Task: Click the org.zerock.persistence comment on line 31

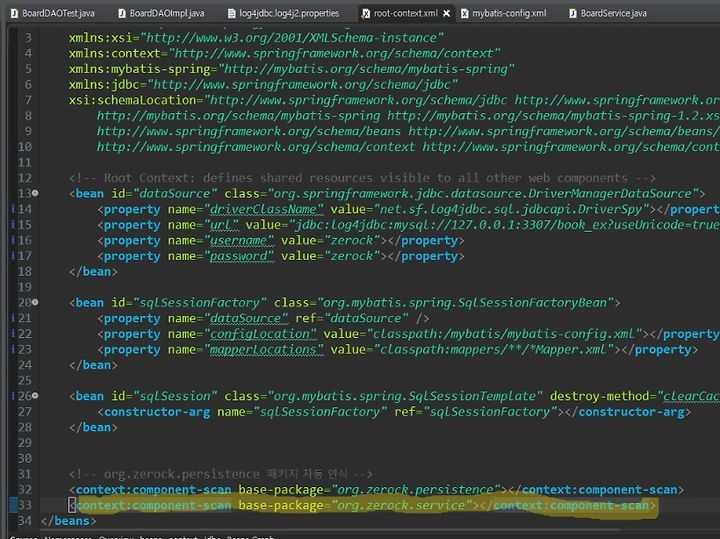Action: click(220, 474)
